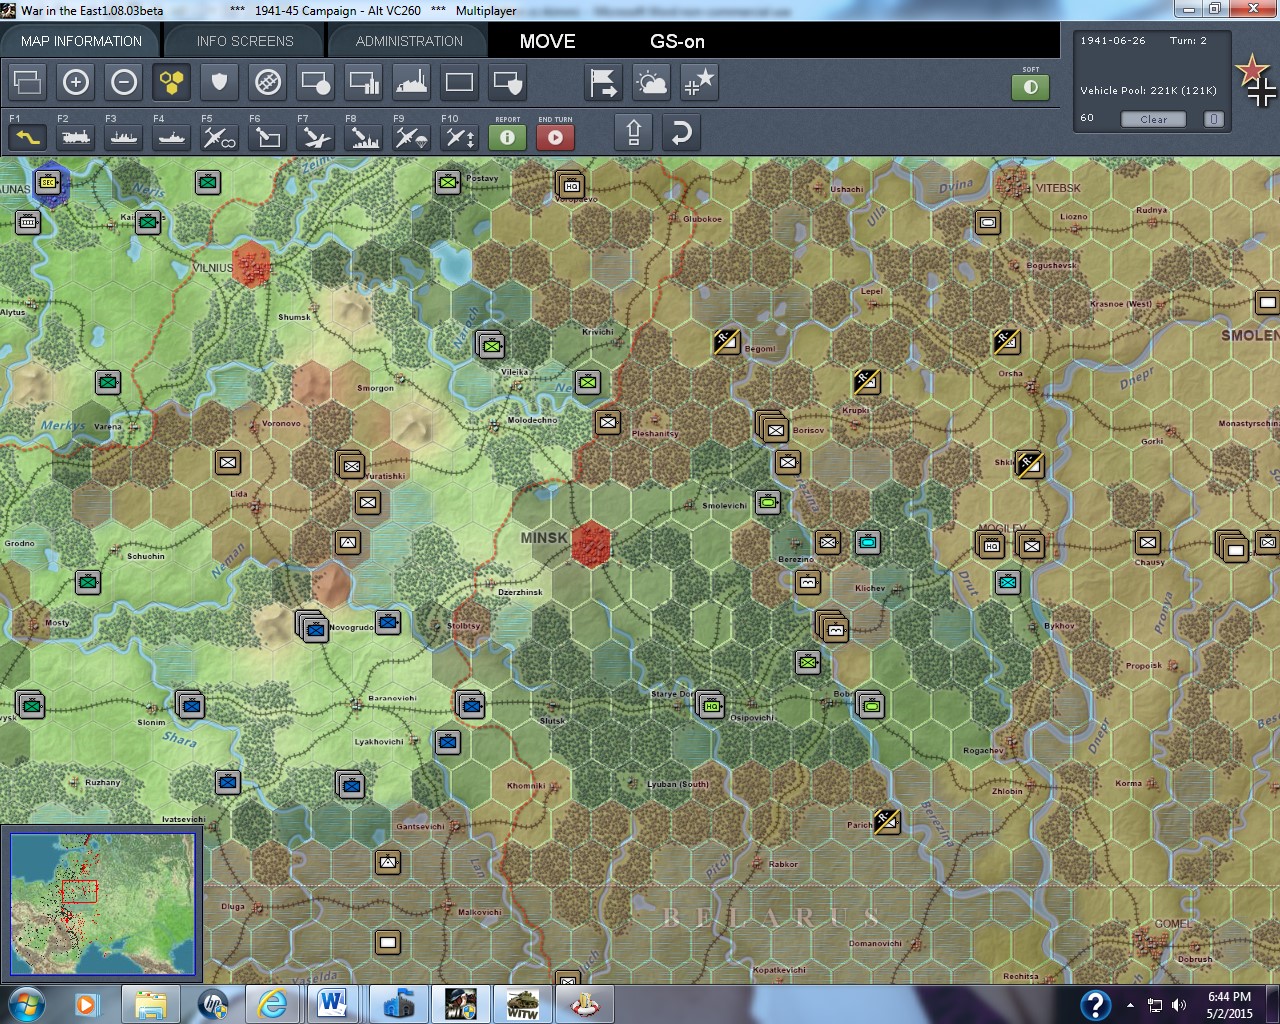Zoom out the map with minus icon
The image size is (1280, 1024).
[x=124, y=82]
